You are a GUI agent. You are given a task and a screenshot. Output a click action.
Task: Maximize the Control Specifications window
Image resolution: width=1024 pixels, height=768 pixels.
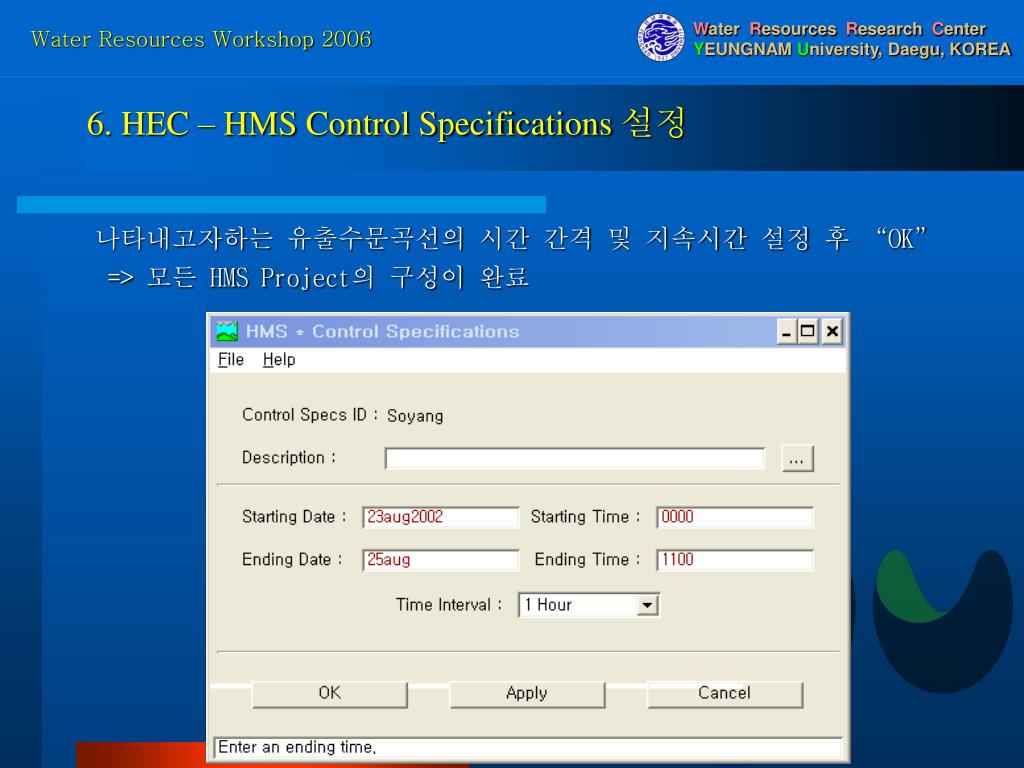tap(808, 332)
